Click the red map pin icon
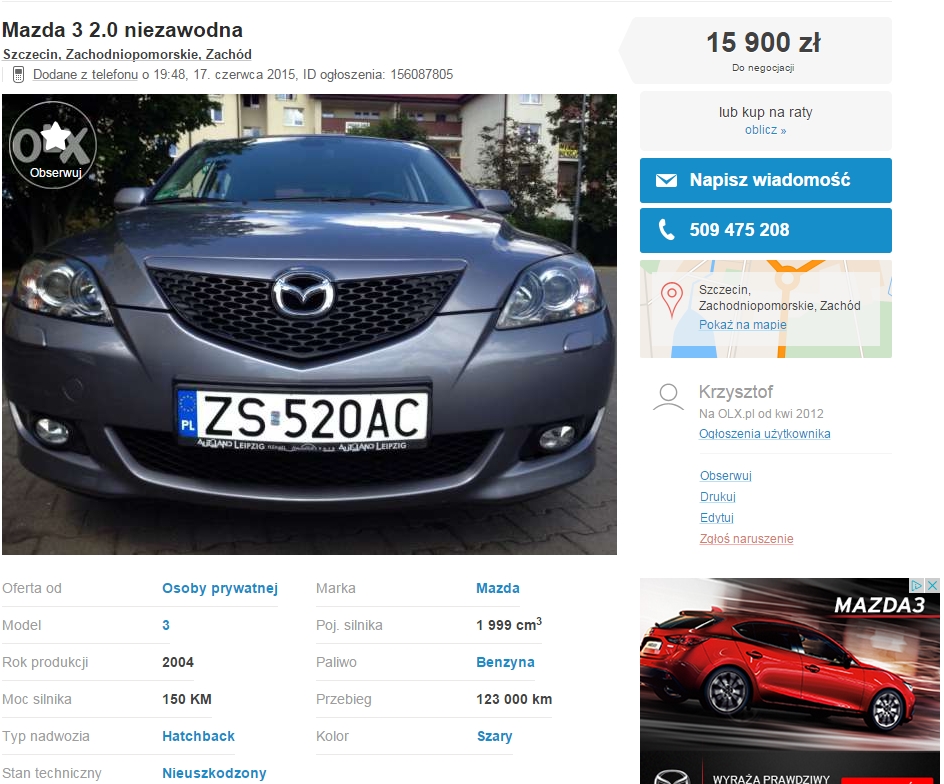This screenshot has width=944, height=784. click(x=673, y=297)
